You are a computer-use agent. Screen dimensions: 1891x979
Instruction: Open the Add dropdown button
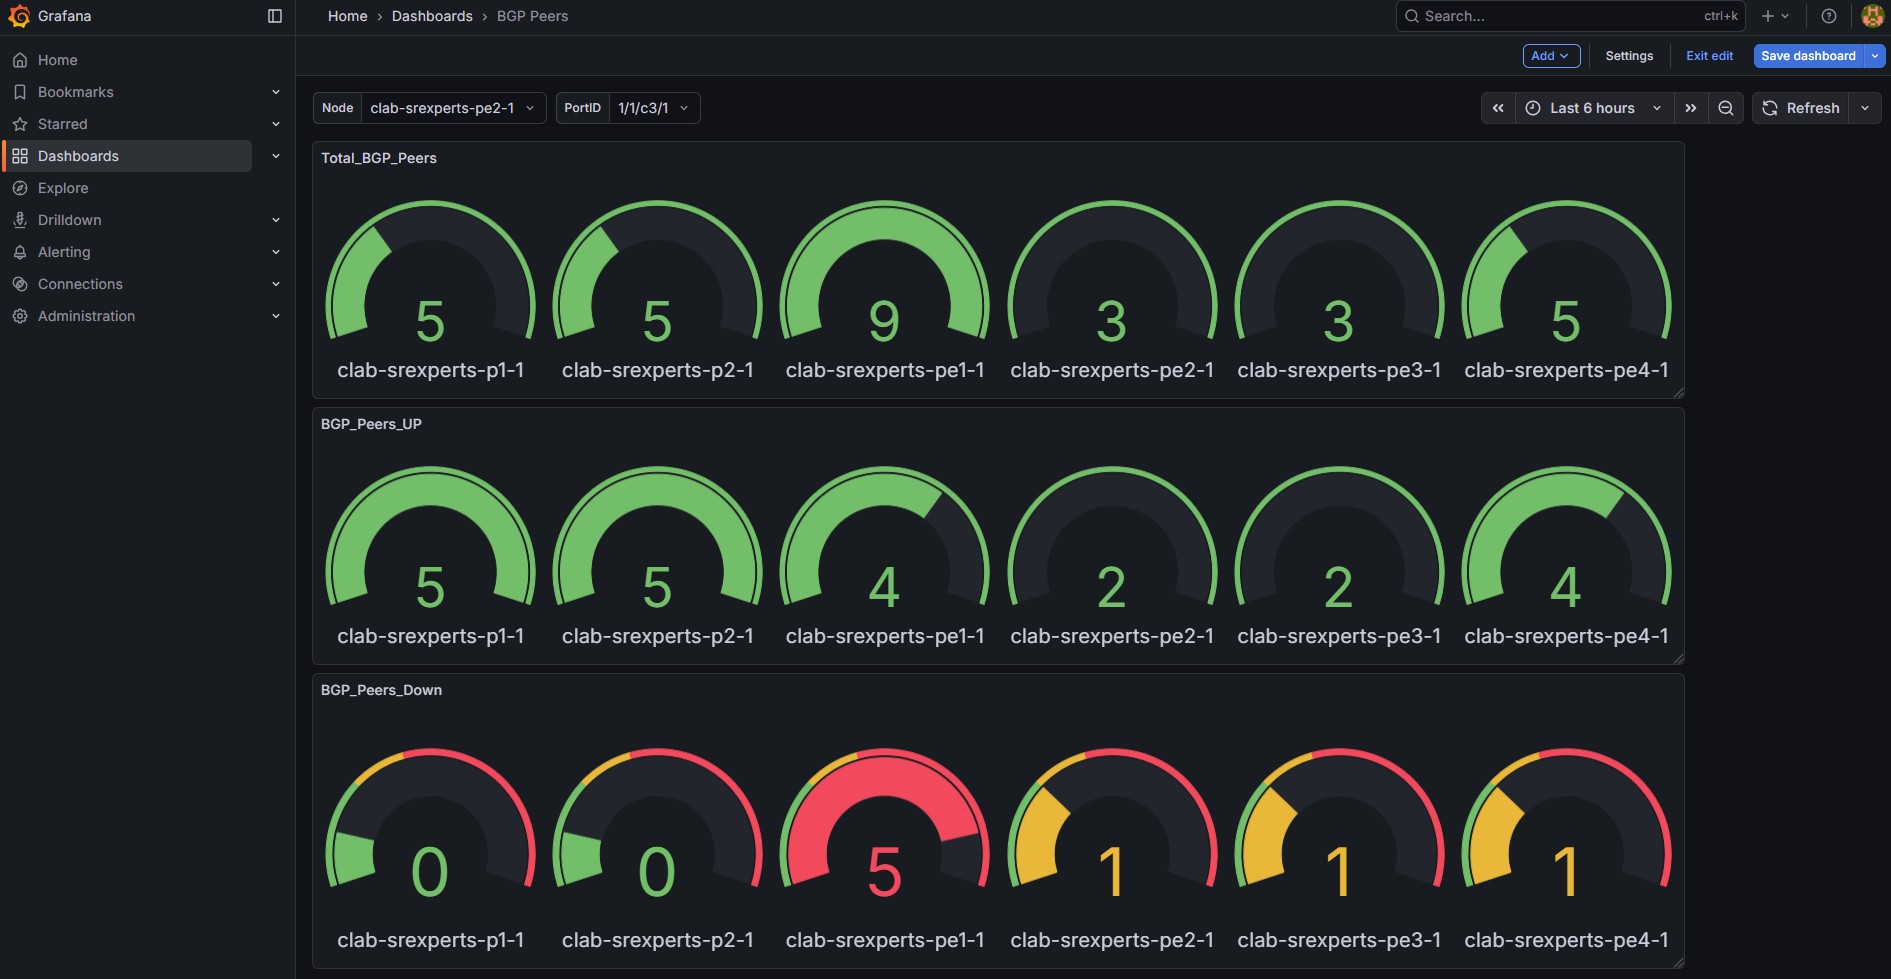pos(1551,56)
